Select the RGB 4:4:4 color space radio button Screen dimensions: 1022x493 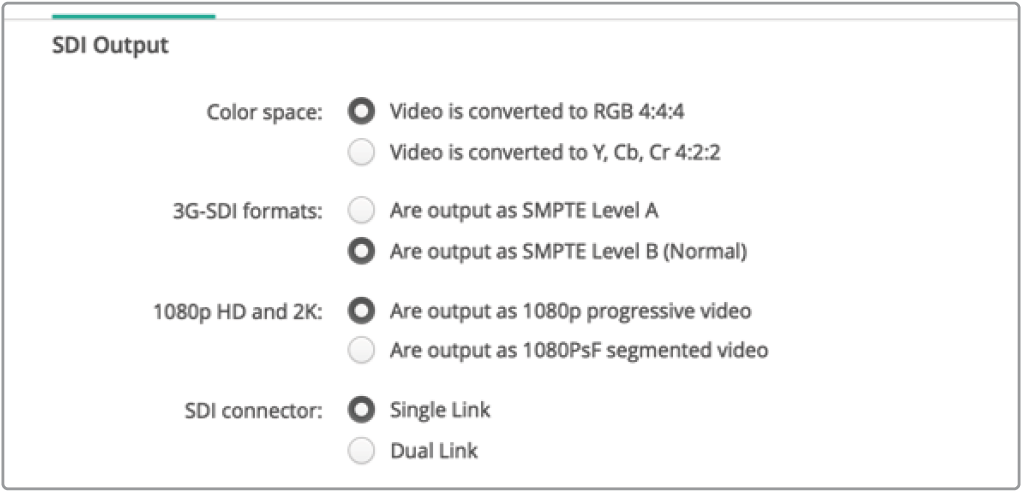361,111
